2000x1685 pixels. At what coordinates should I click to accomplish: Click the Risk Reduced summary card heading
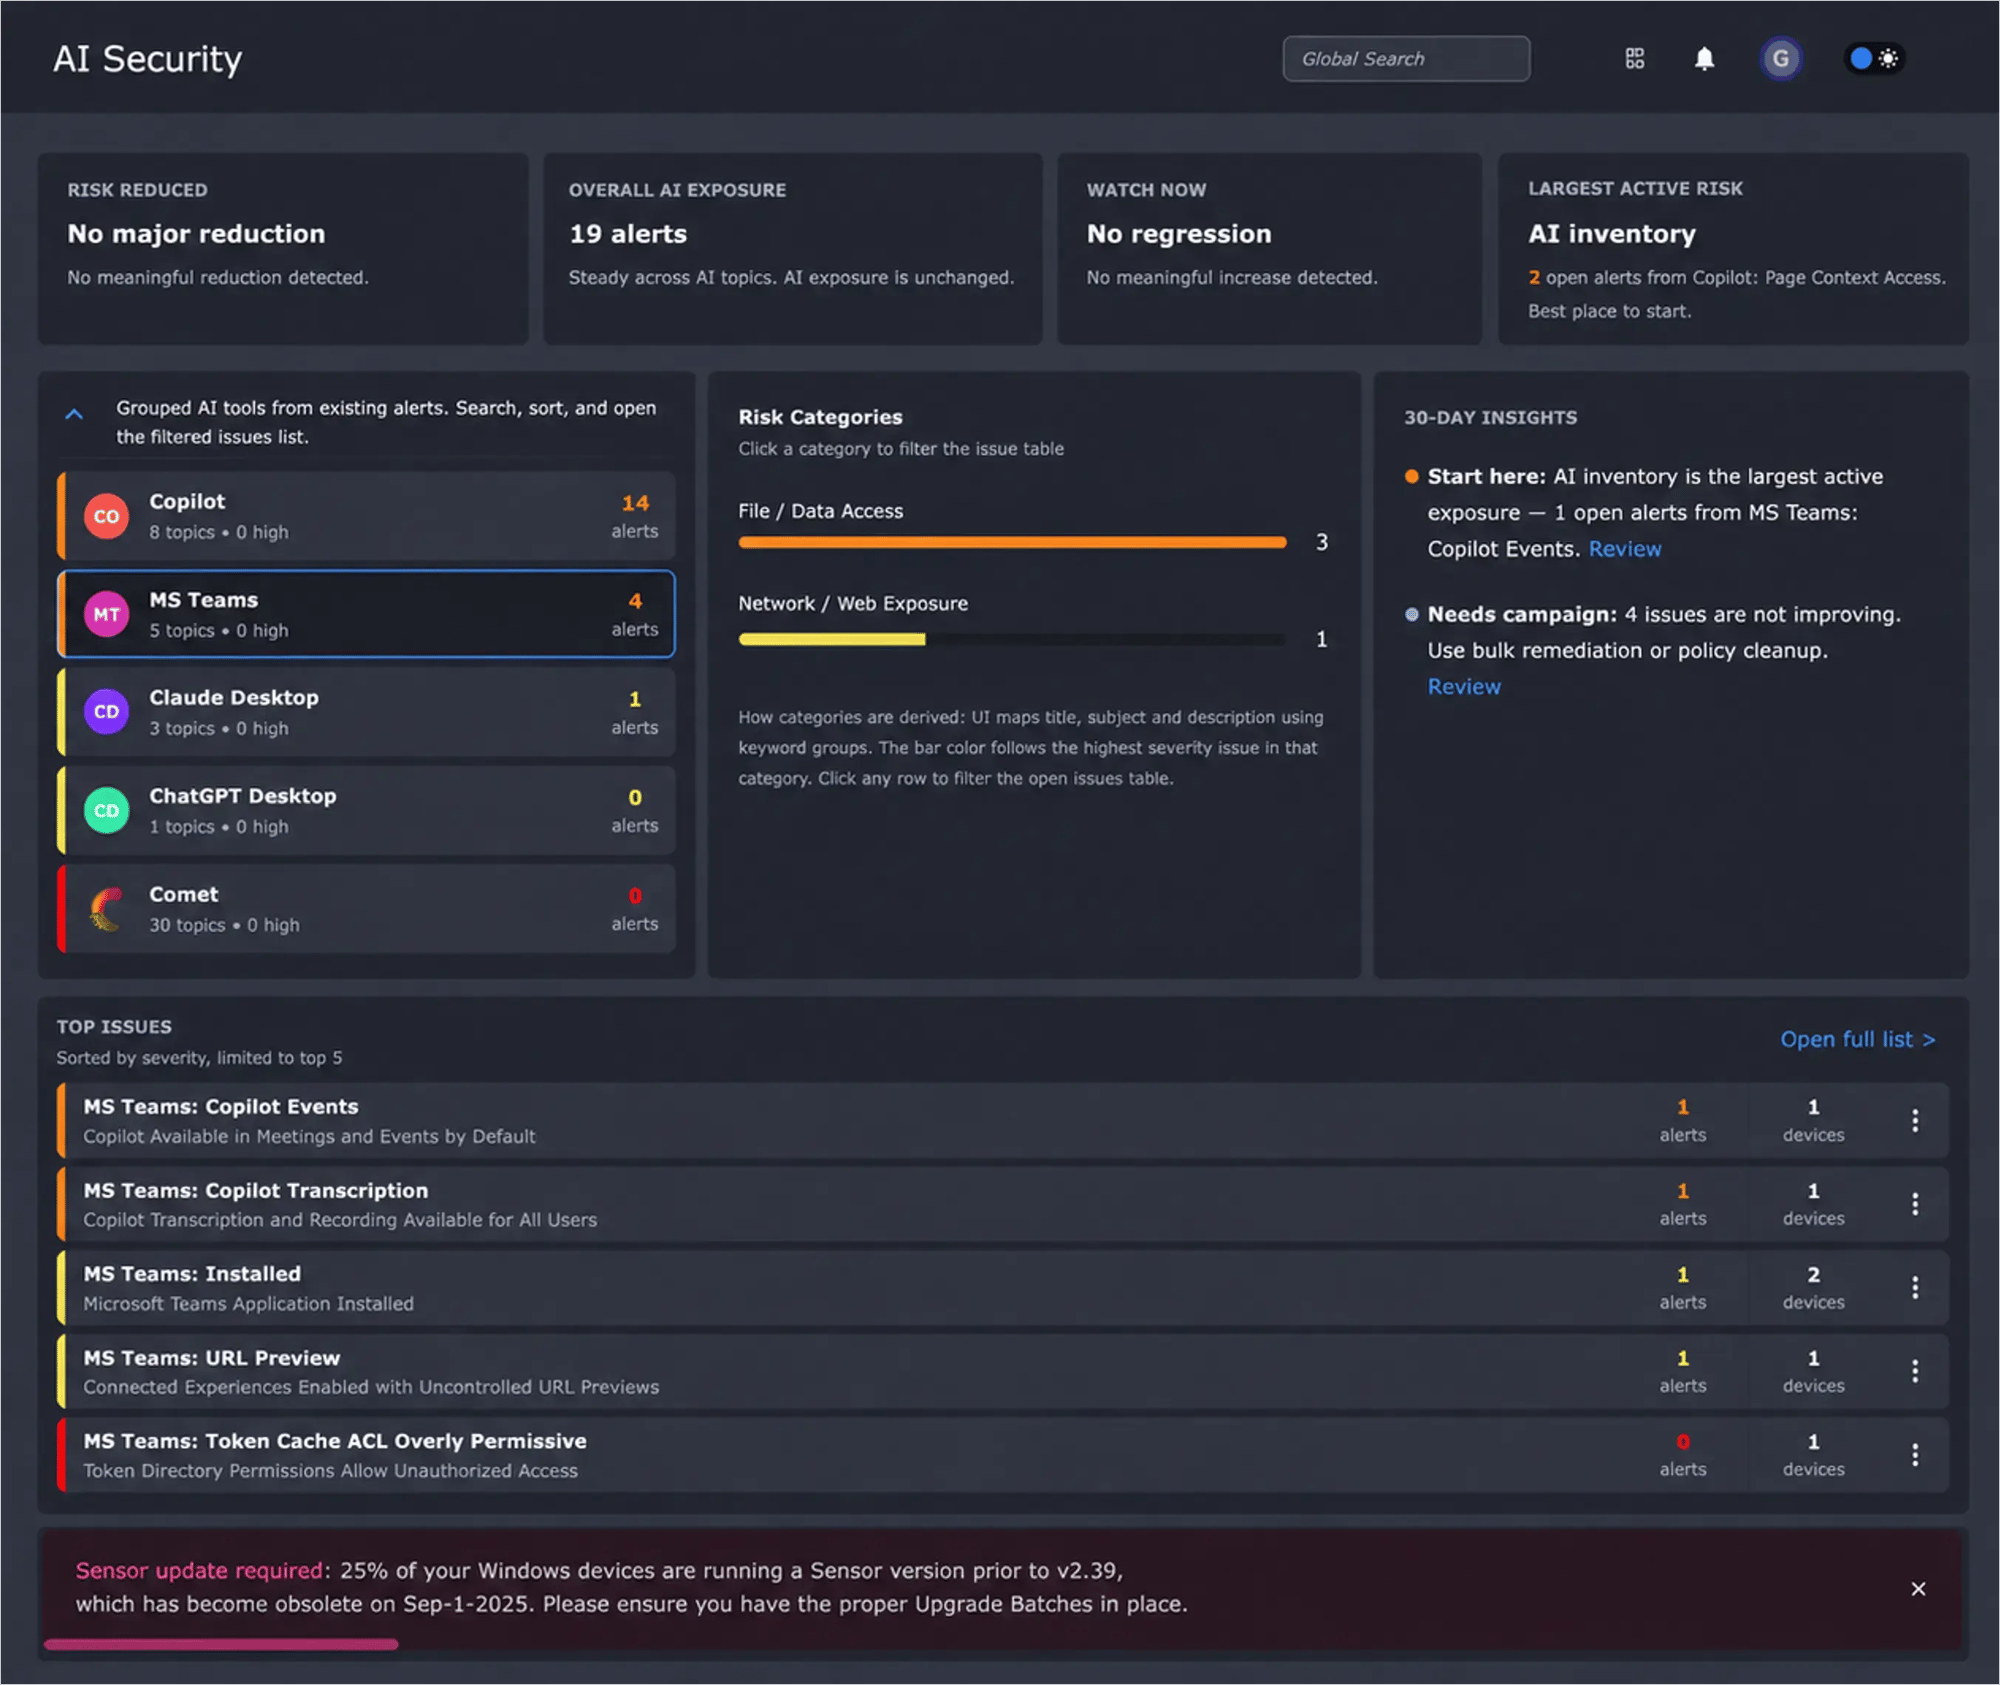click(138, 190)
